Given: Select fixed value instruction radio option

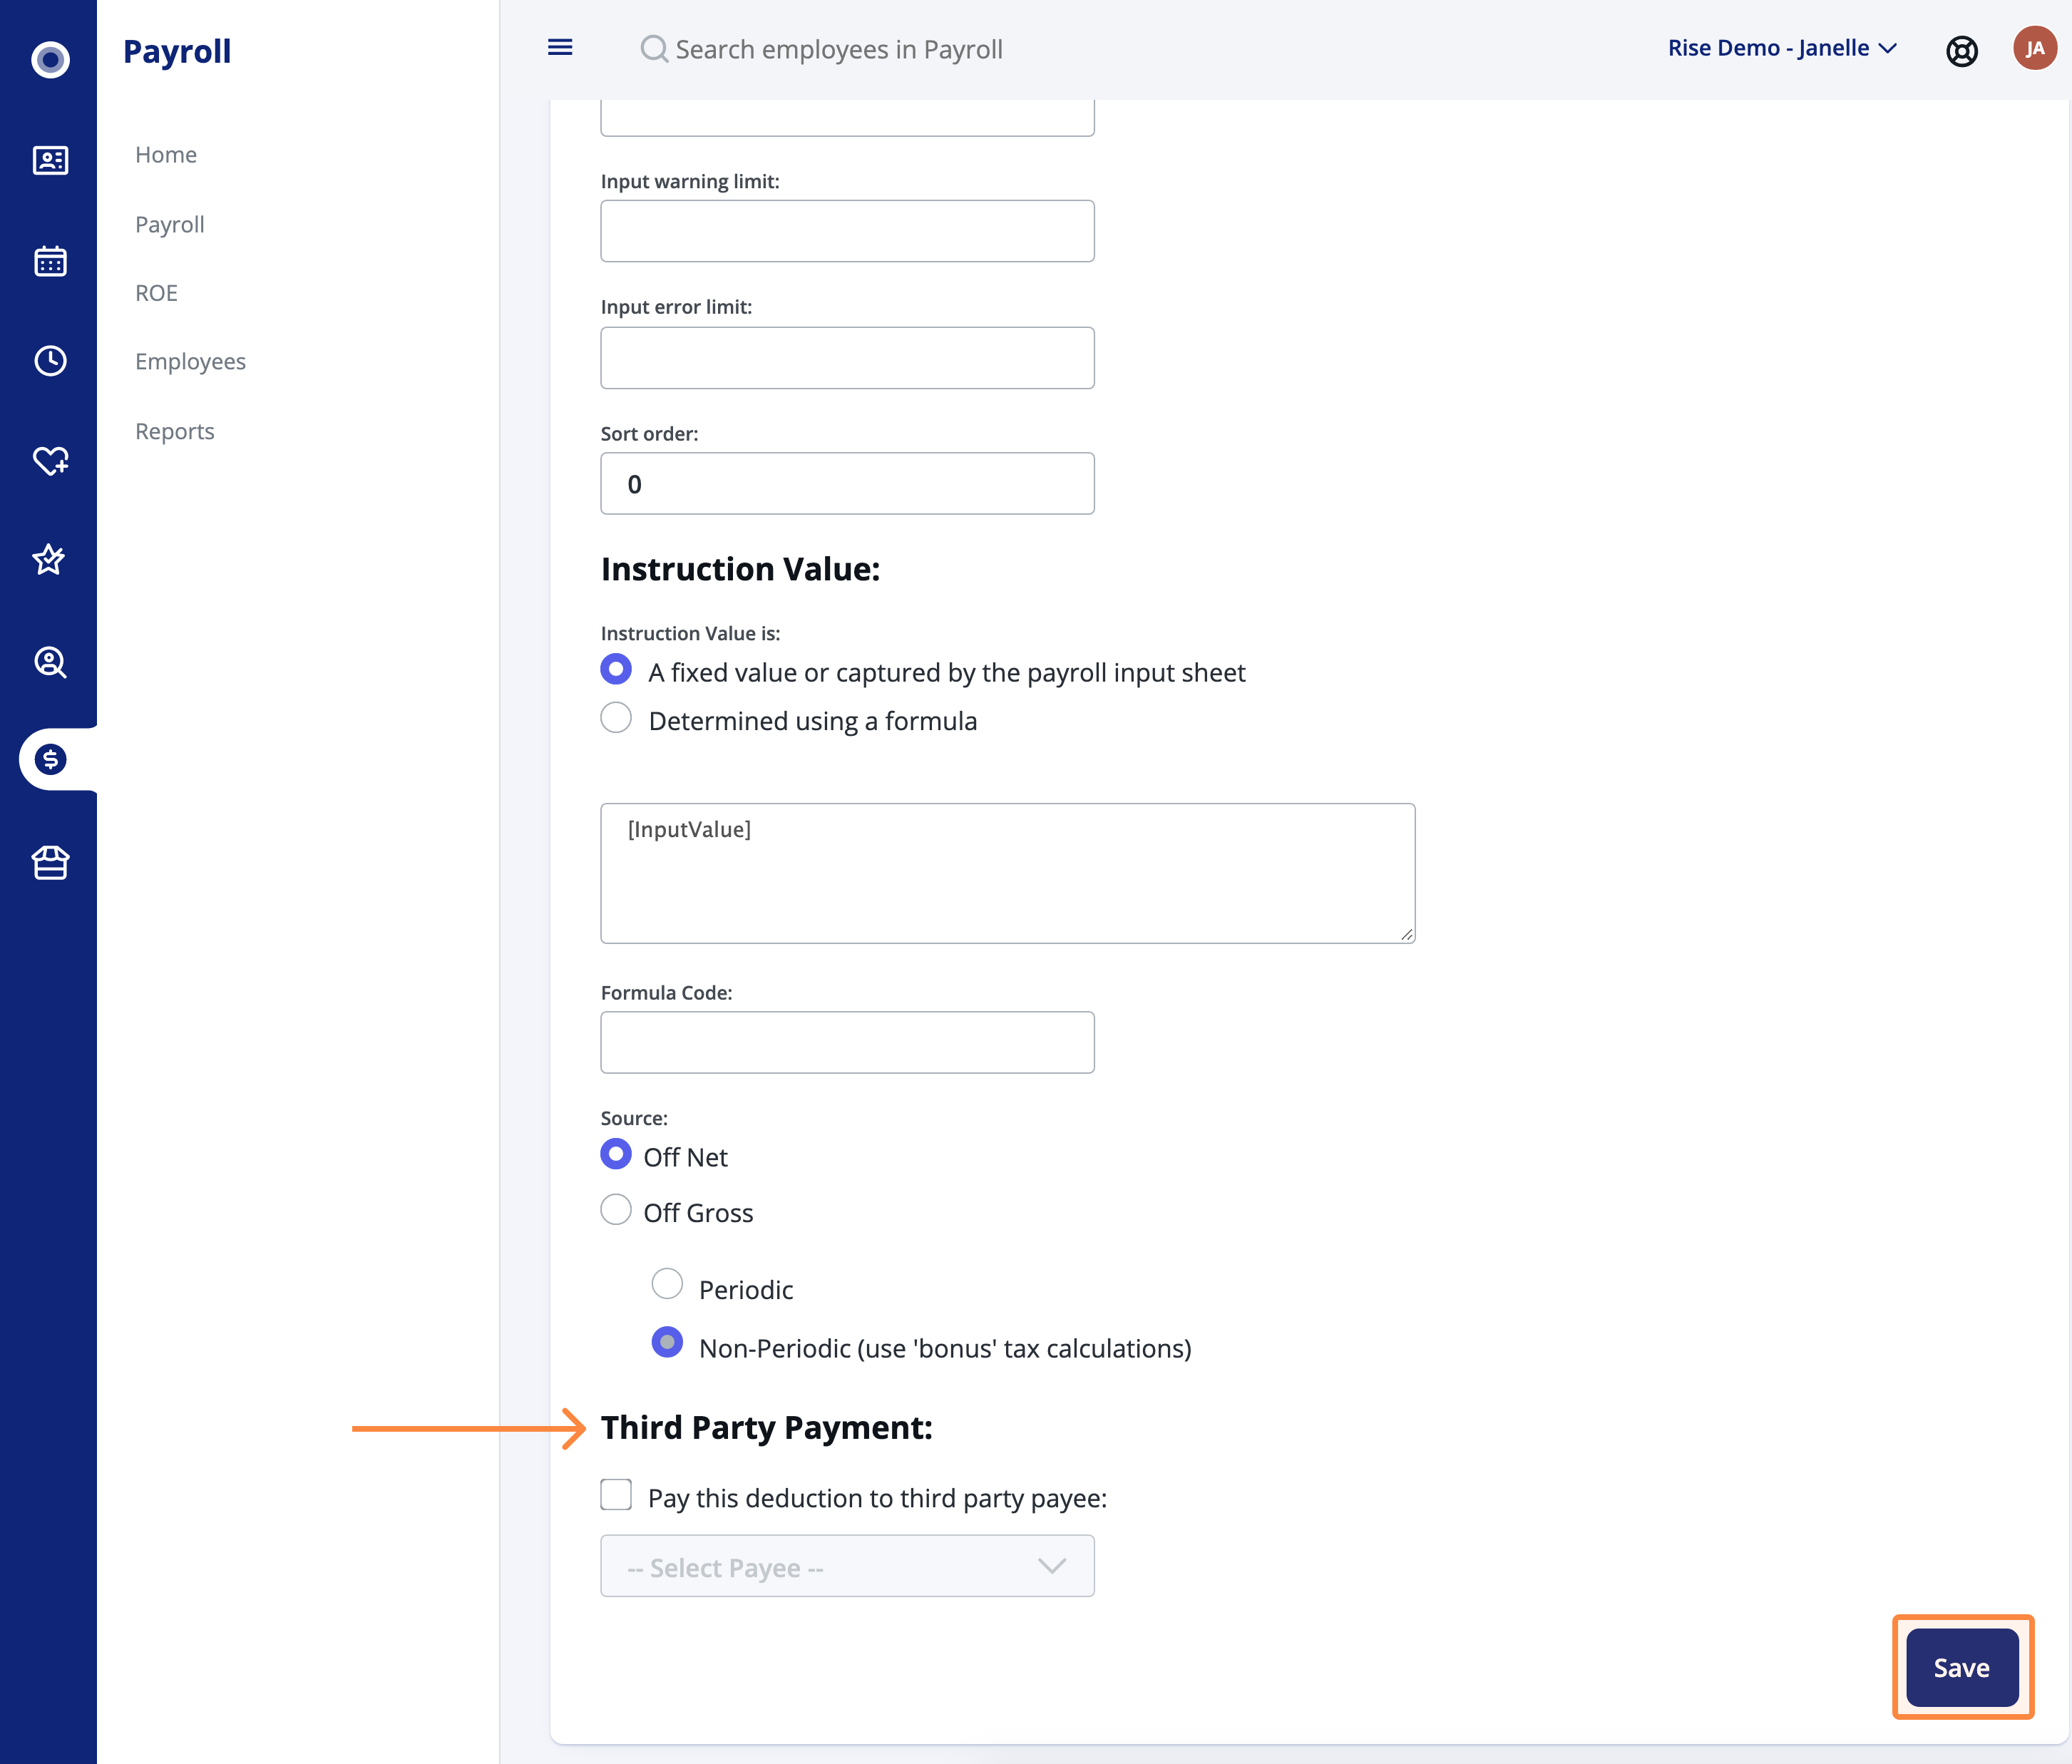Looking at the screenshot, I should [x=616, y=669].
